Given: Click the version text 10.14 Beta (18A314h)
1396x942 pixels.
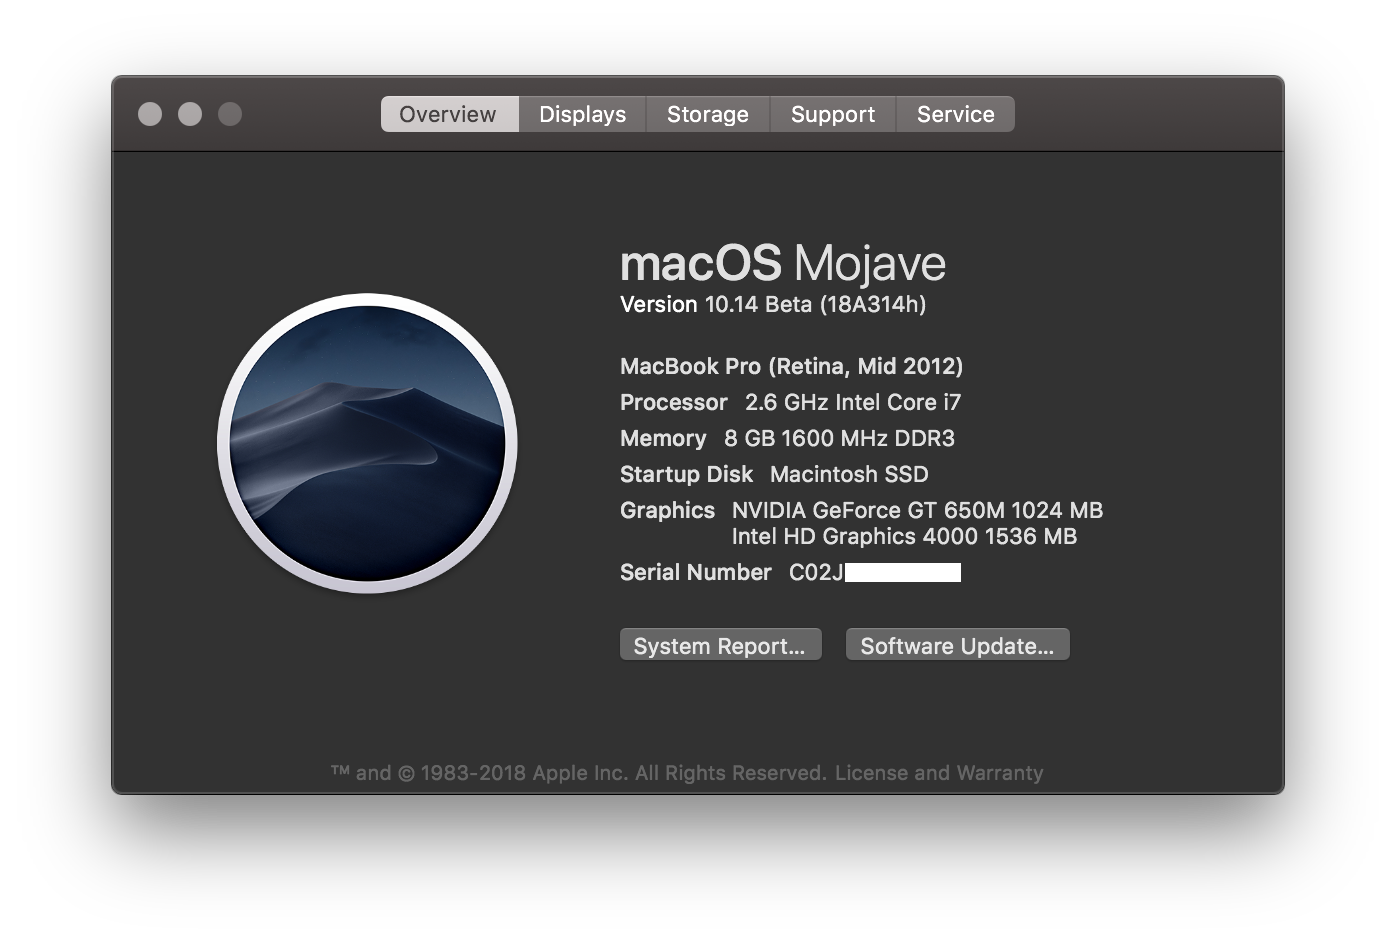Looking at the screenshot, I should coord(815,304).
